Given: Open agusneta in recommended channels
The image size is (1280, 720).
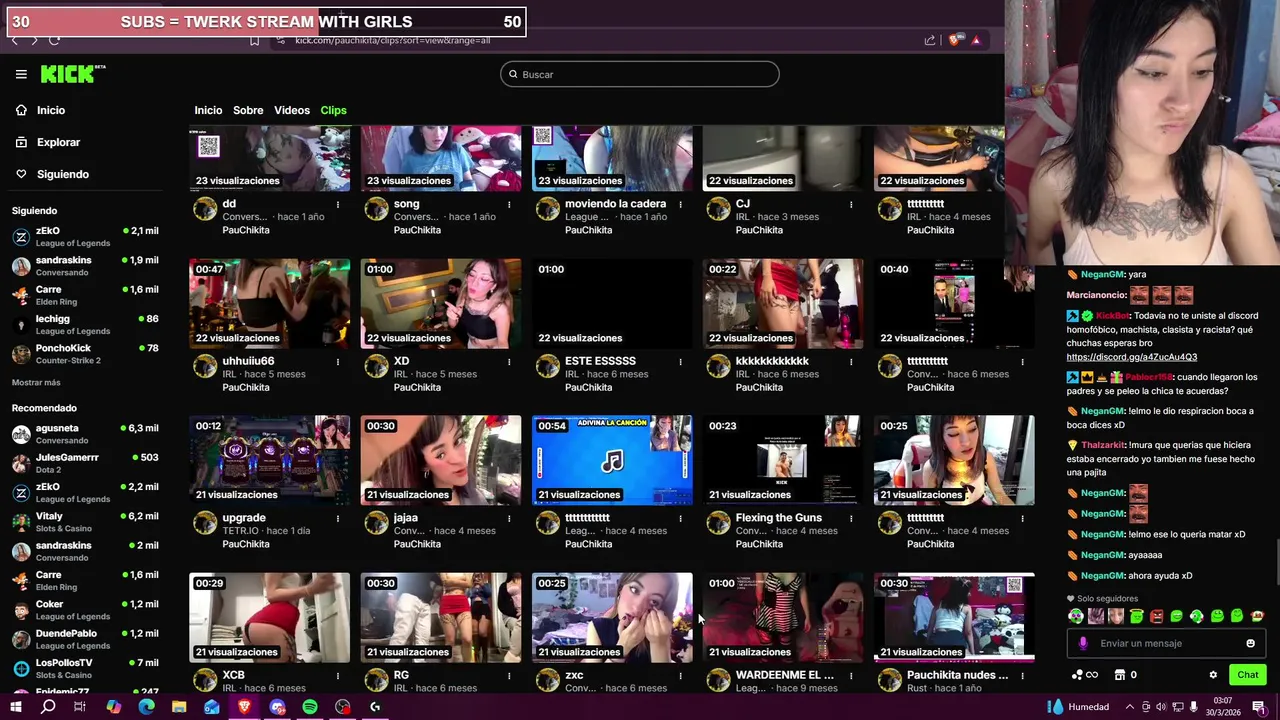Looking at the screenshot, I should [85, 434].
